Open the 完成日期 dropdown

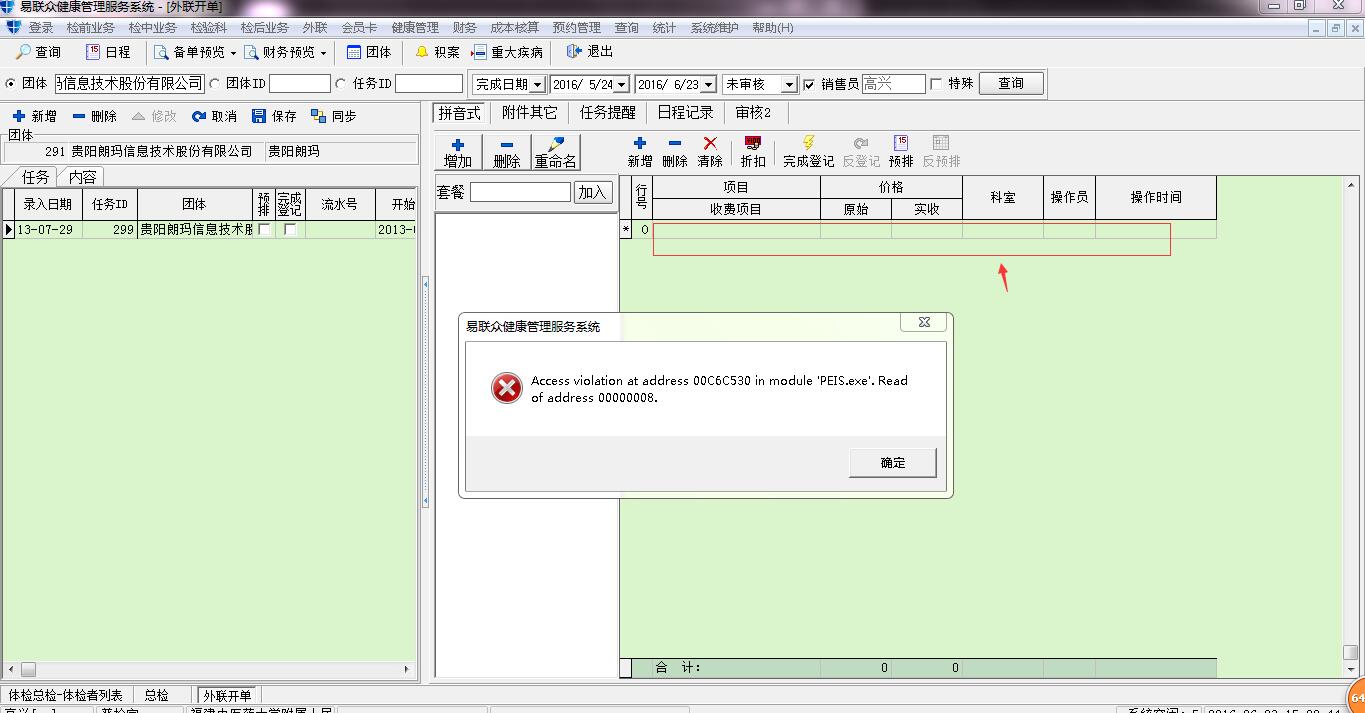pyautogui.click(x=538, y=84)
